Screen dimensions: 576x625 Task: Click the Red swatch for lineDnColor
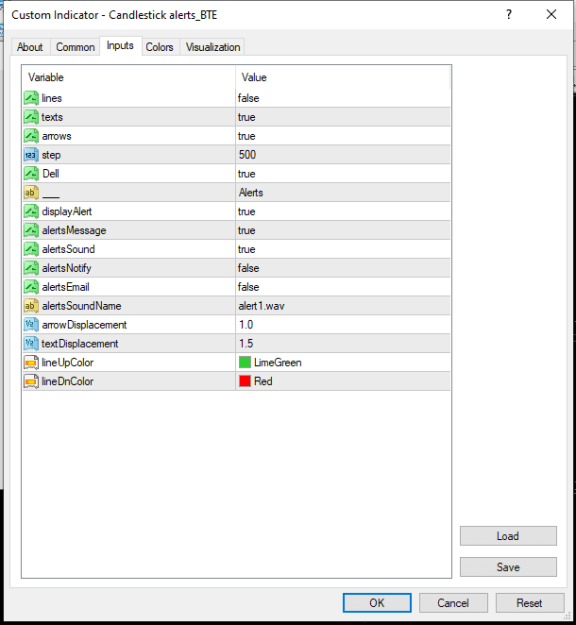tap(245, 381)
